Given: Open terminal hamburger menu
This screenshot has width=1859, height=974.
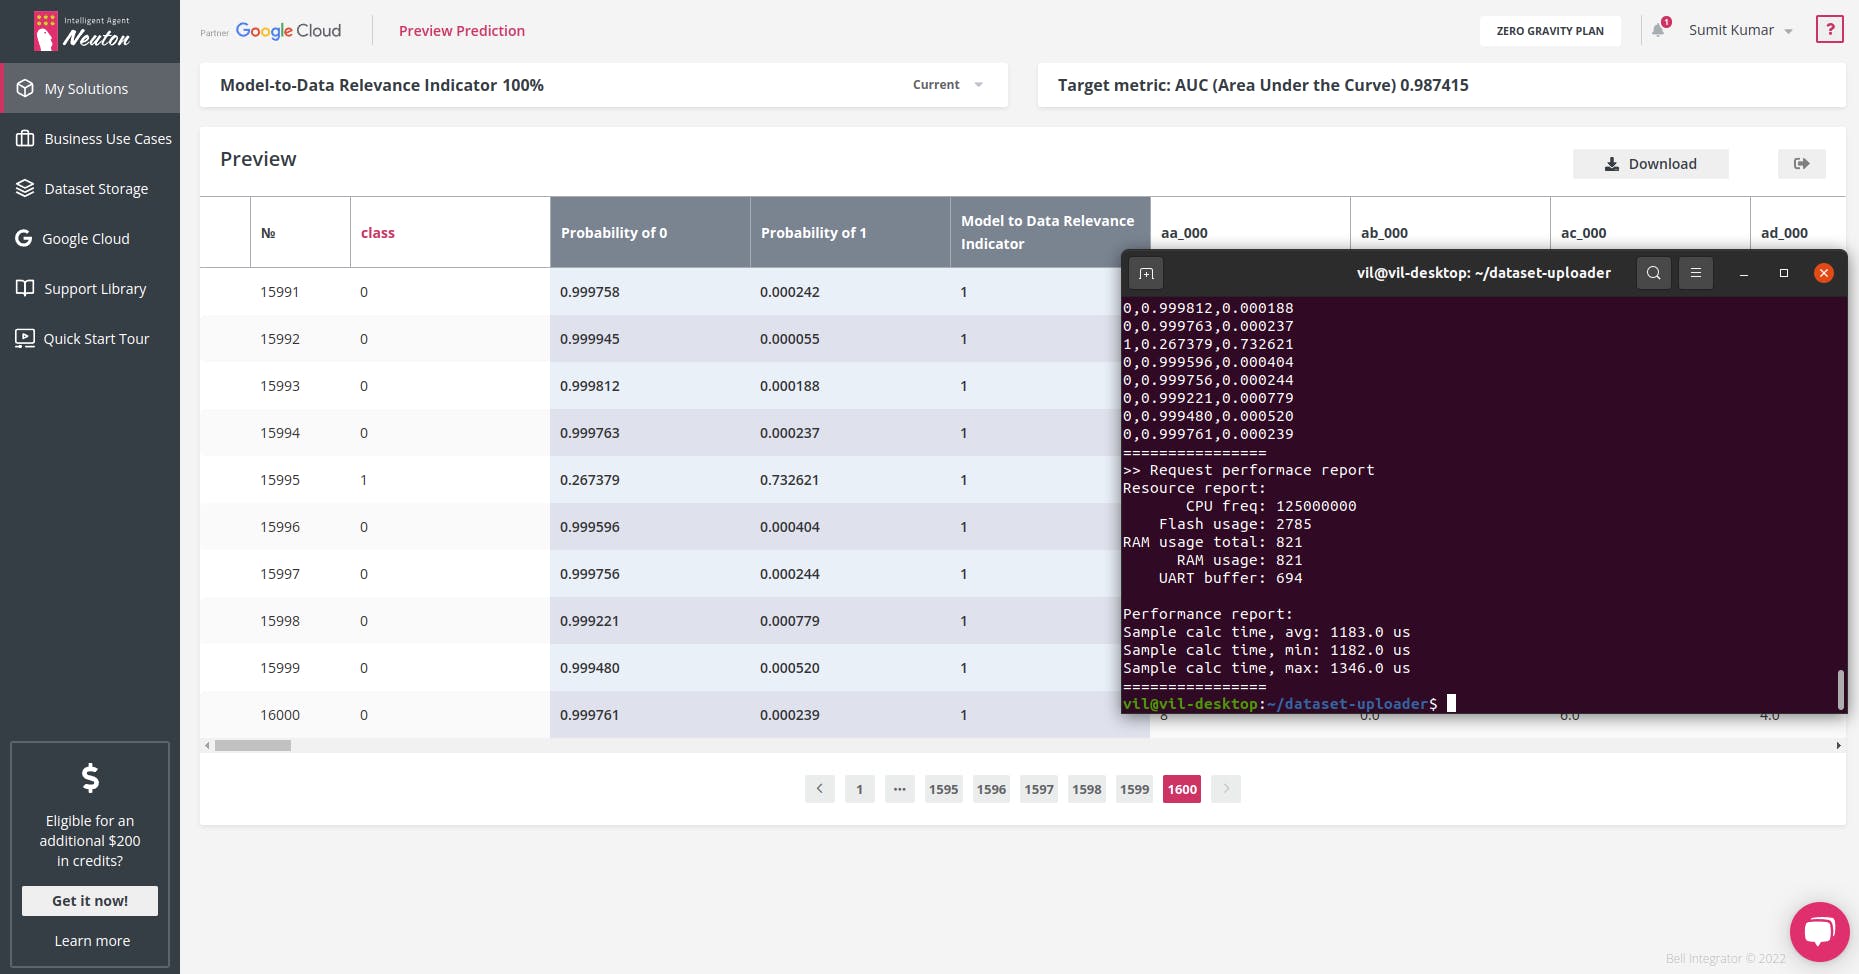Looking at the screenshot, I should tap(1696, 273).
